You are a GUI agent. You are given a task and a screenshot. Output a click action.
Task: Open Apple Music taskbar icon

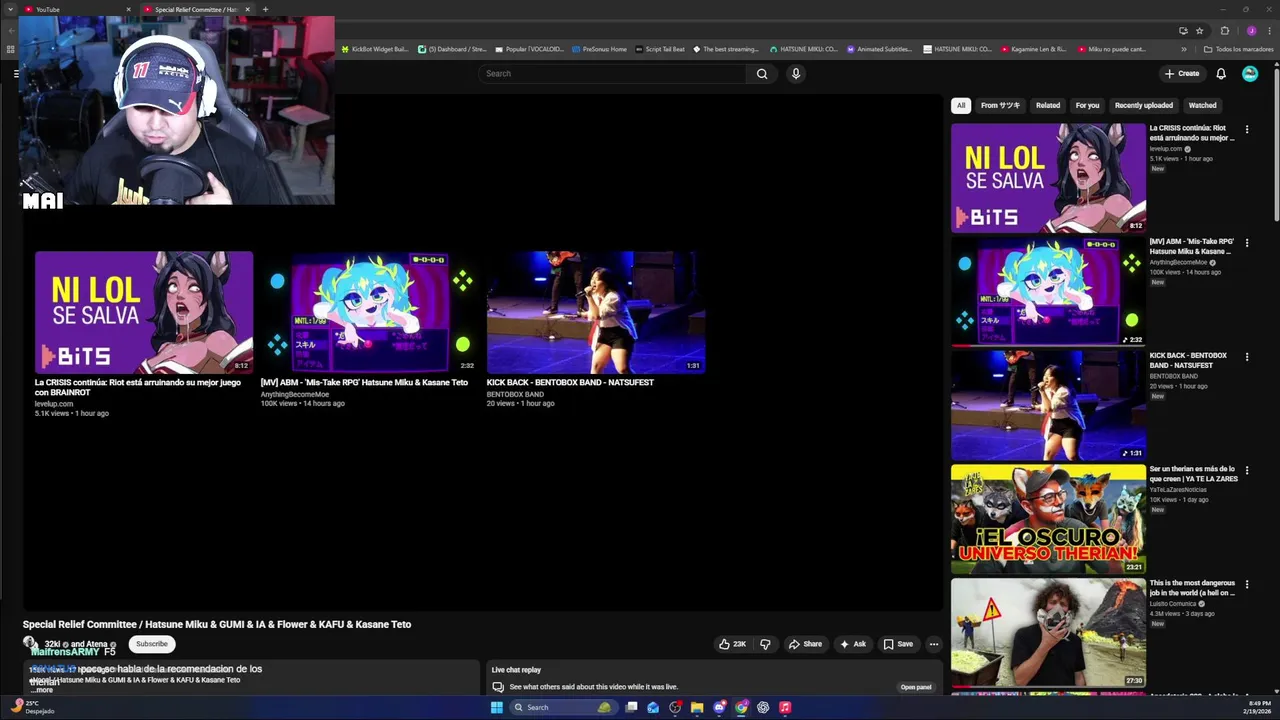coord(785,707)
